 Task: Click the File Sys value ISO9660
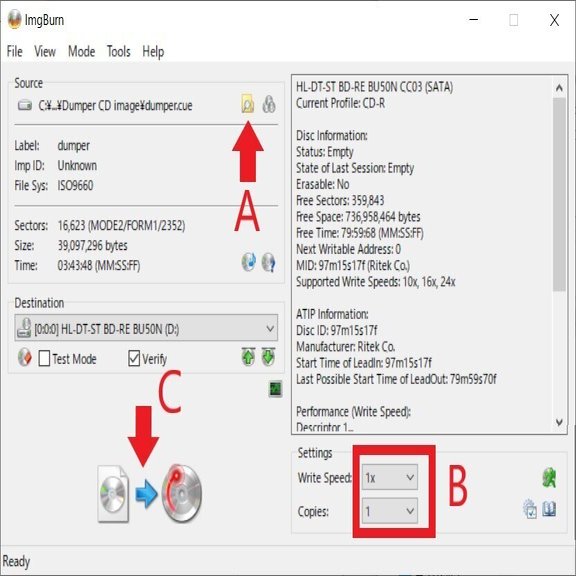pyautogui.click(x=75, y=186)
